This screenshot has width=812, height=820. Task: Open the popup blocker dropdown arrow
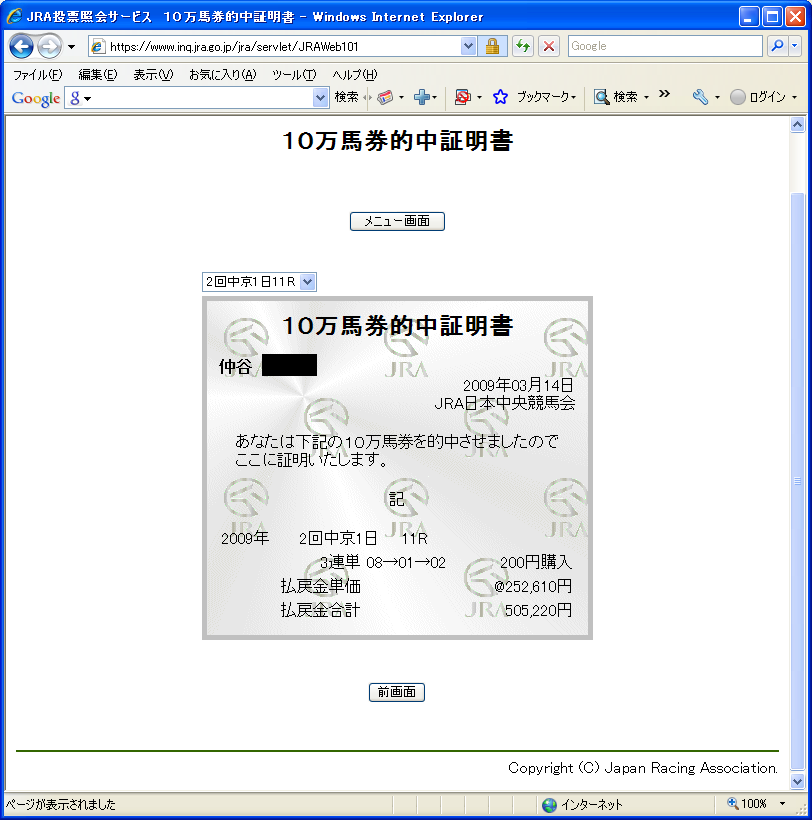point(479,98)
